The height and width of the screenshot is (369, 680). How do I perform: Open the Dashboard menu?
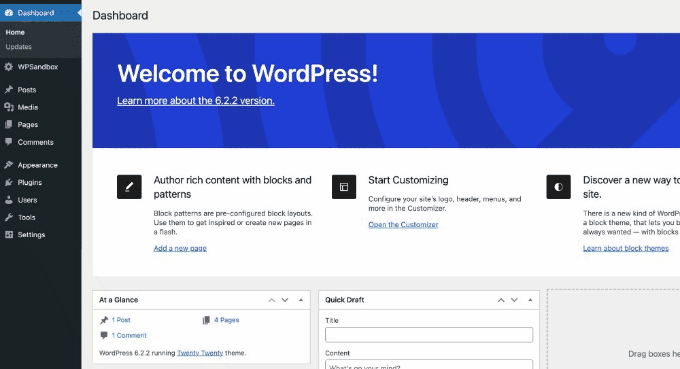[40, 13]
